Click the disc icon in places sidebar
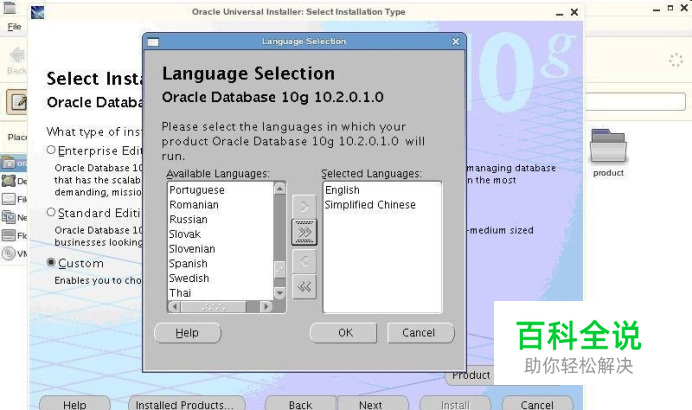Viewport: 692px width, 410px height. (8, 253)
